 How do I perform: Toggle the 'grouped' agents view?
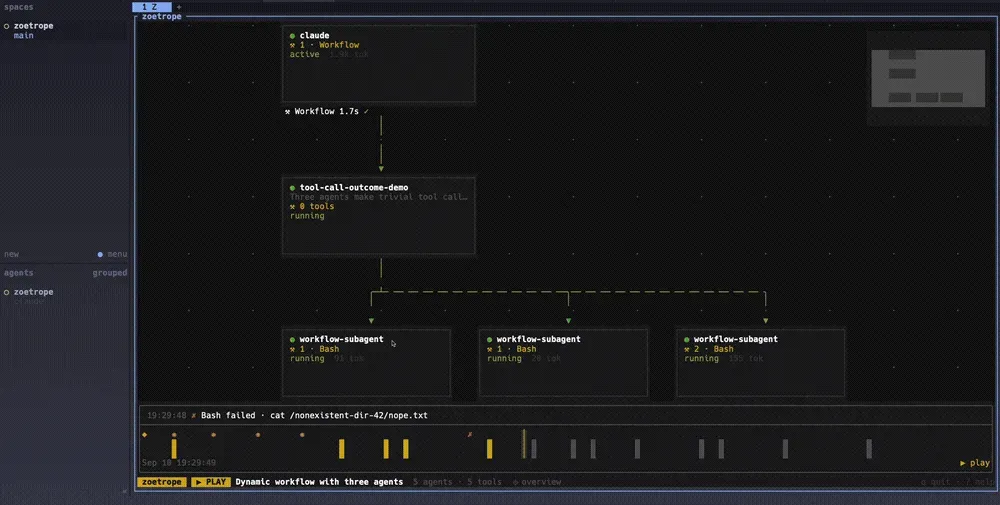pos(110,273)
